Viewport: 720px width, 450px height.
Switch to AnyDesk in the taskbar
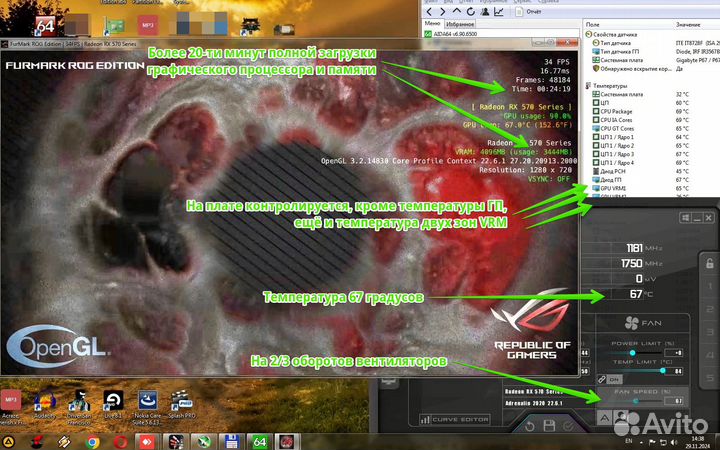[147, 442]
